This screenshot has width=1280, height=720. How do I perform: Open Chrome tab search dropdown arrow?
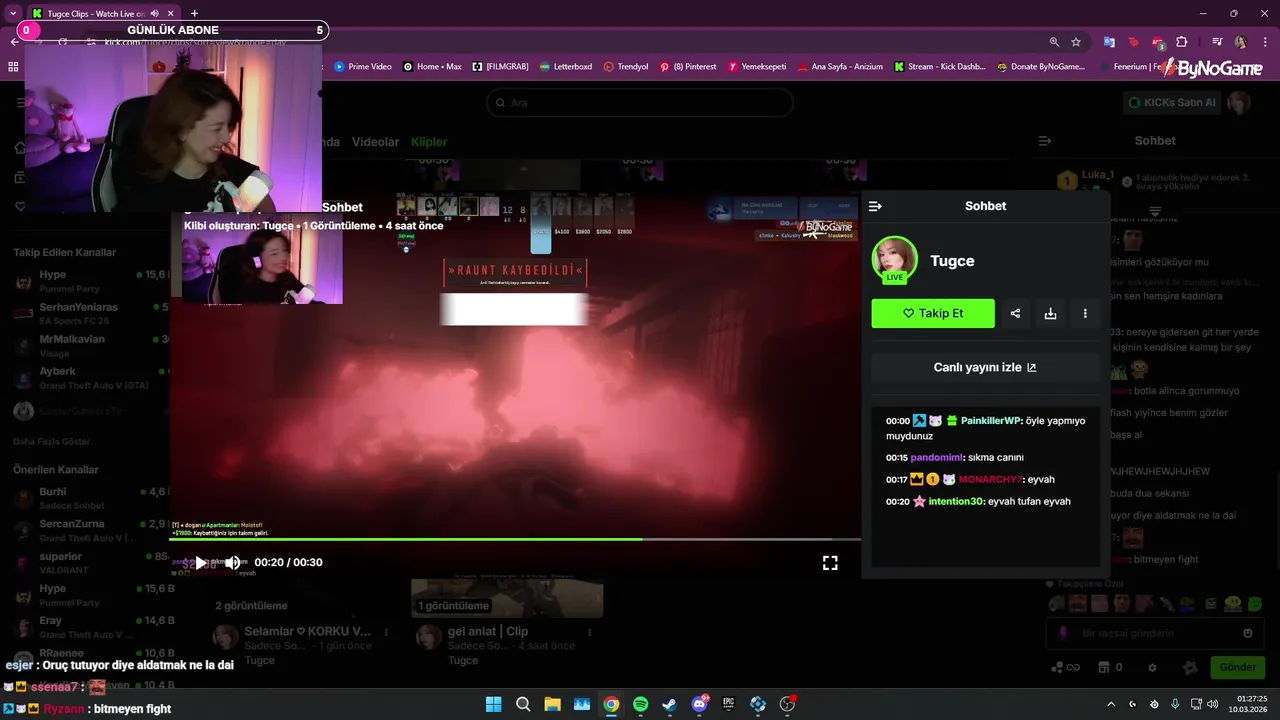[12, 14]
